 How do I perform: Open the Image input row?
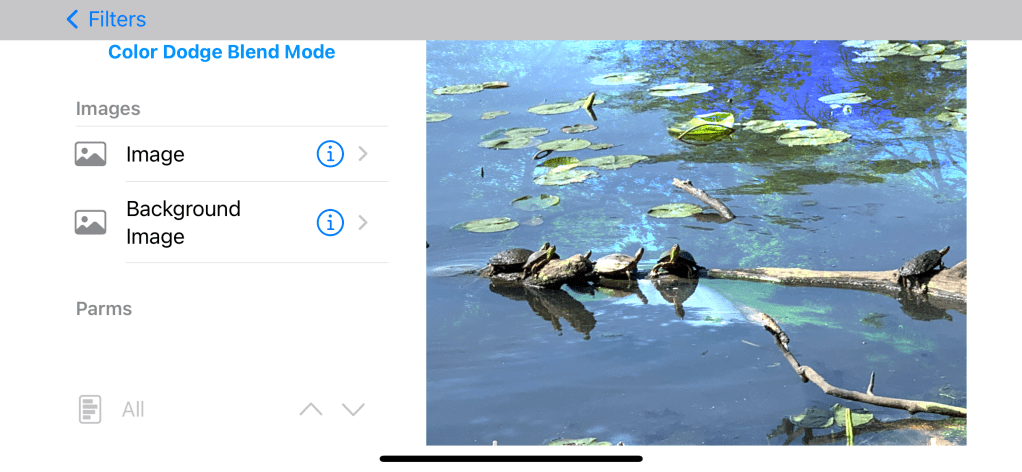point(231,154)
